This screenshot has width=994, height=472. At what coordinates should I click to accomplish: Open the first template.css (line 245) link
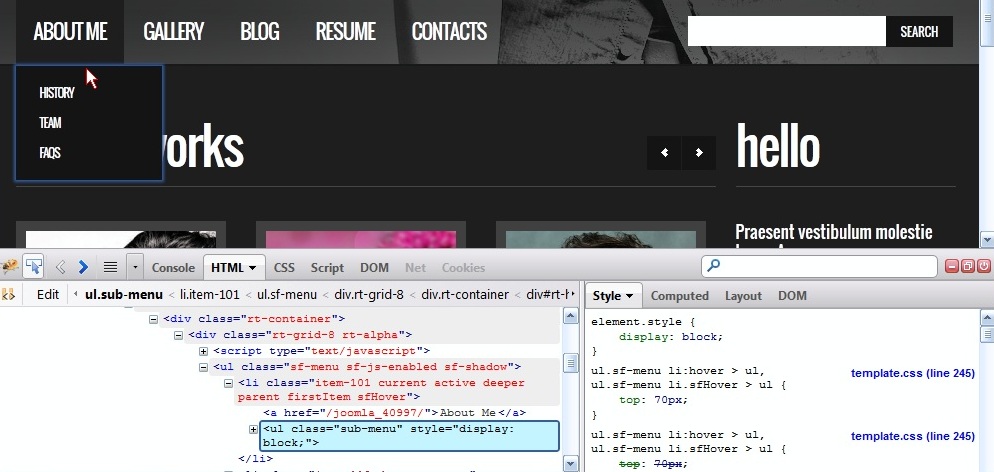click(912, 373)
